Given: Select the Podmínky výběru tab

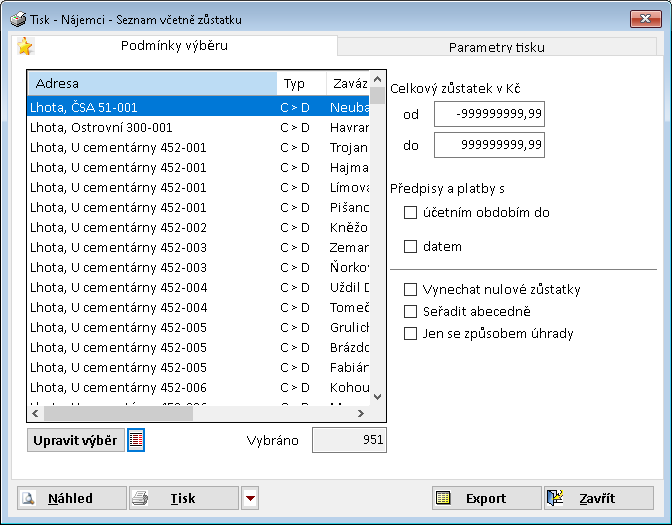Looking at the screenshot, I should pyautogui.click(x=174, y=46).
